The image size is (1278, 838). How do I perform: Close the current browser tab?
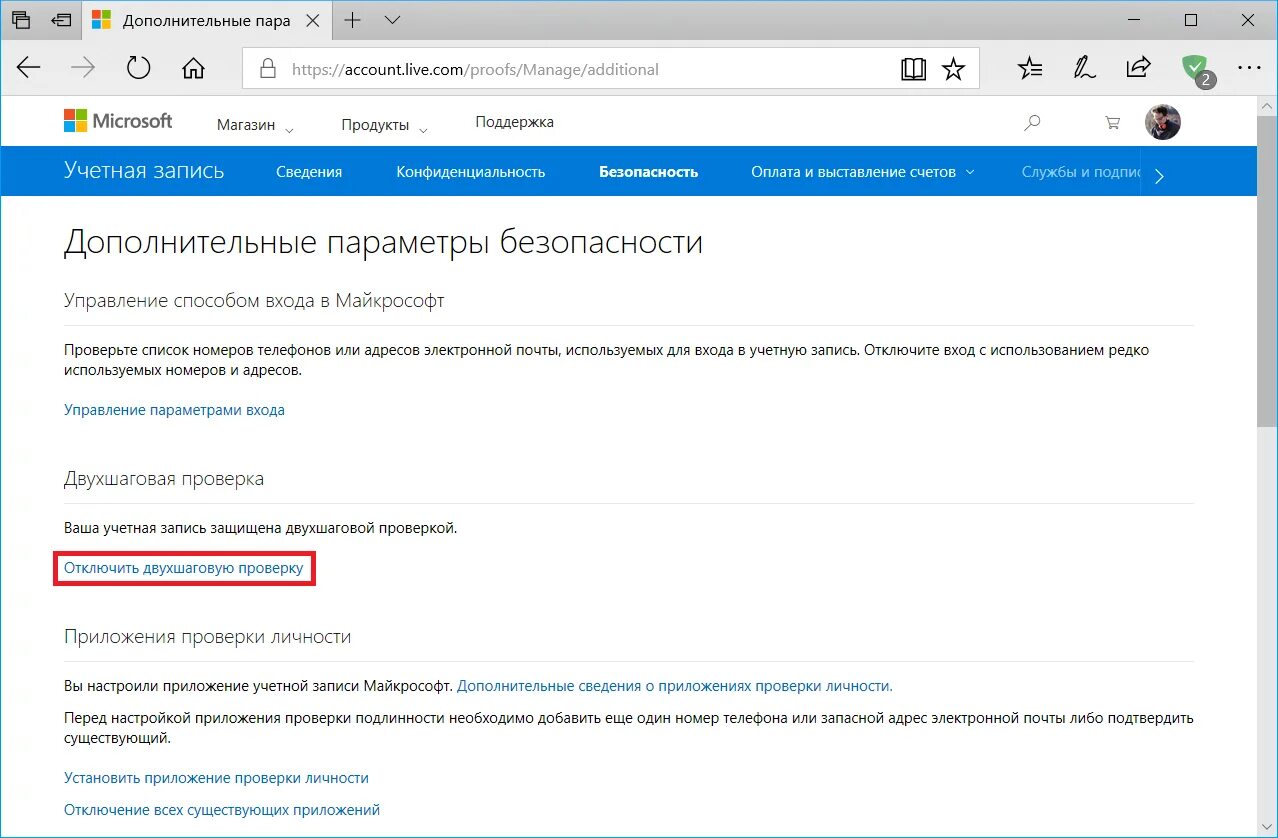313,20
